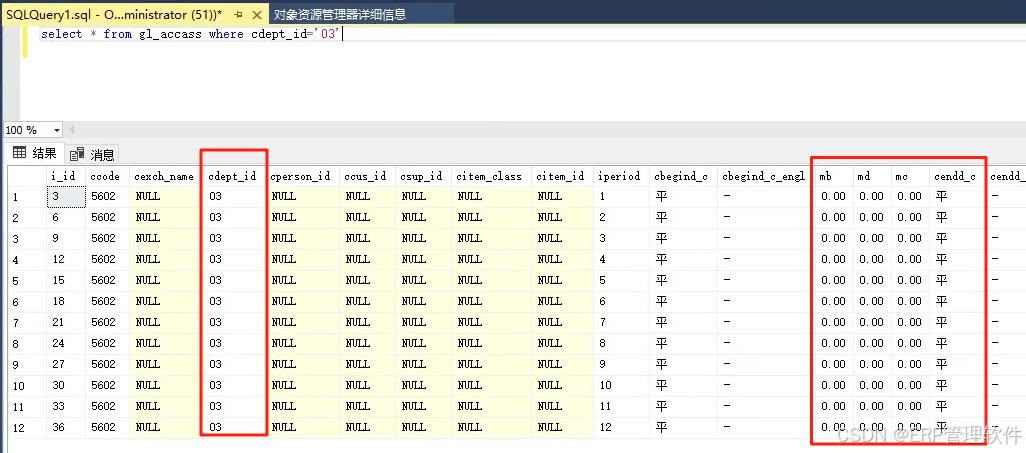Switch to the 消息 messages tab
This screenshot has height=453, width=1026.
92,154
